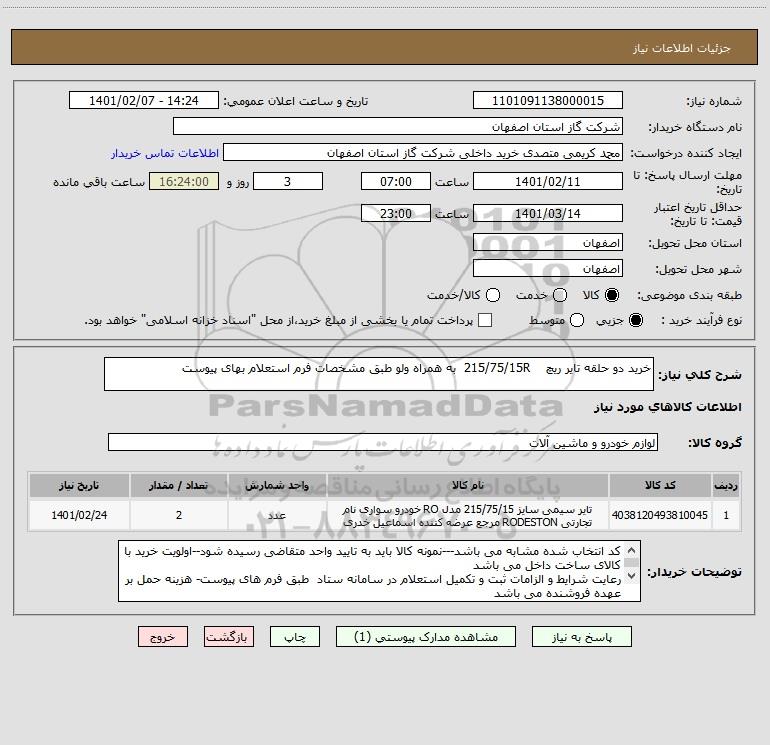Open the اطلاعات تماس خریدار link
770x745 pixels.
coord(165,153)
